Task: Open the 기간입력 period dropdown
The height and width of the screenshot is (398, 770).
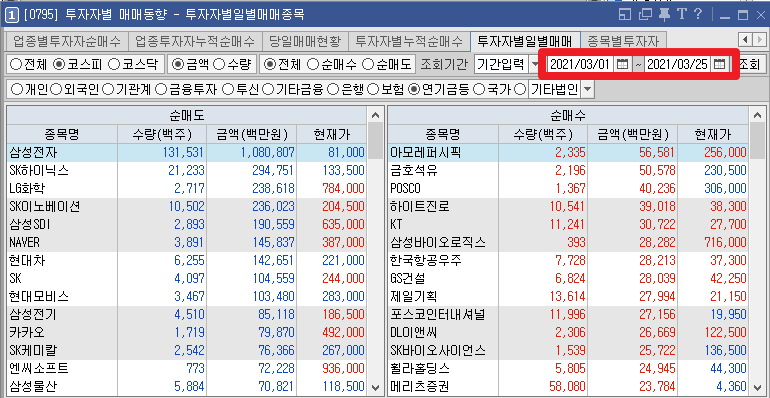Action: point(535,64)
